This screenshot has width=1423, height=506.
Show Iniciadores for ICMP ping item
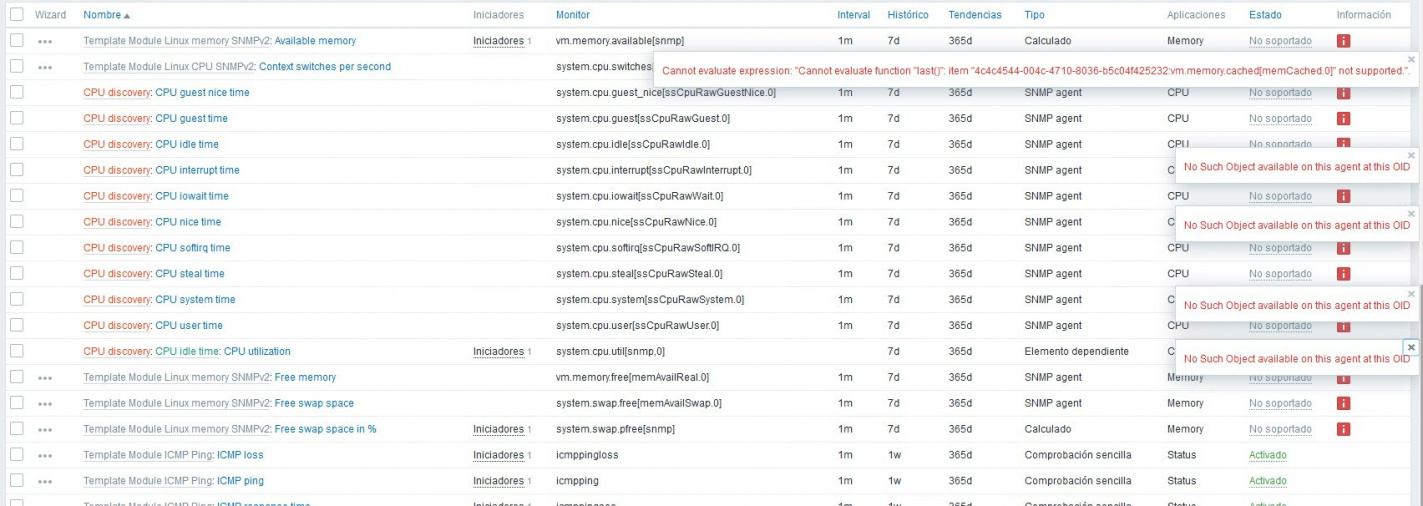click(x=498, y=482)
